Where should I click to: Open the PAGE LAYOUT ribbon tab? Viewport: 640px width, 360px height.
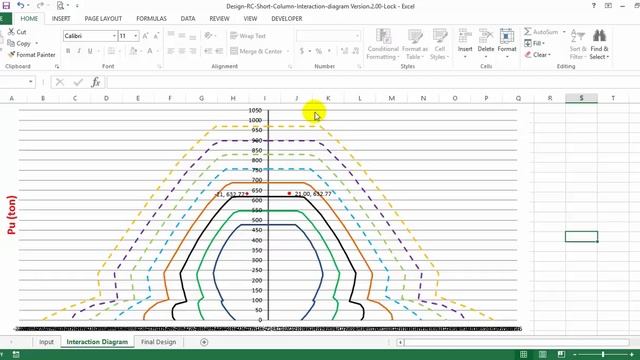click(x=103, y=19)
